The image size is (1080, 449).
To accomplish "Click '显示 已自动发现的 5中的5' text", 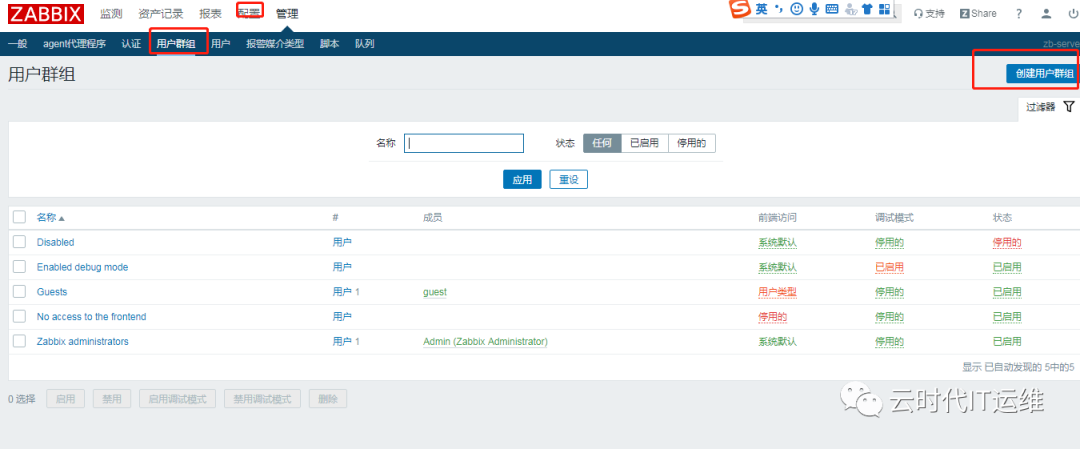I will click(1018, 367).
